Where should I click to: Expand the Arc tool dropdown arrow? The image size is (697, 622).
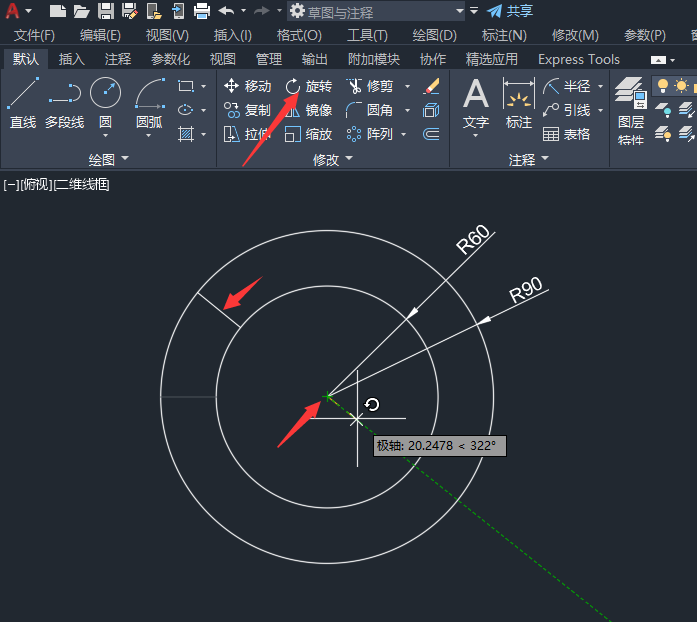[x=149, y=136]
